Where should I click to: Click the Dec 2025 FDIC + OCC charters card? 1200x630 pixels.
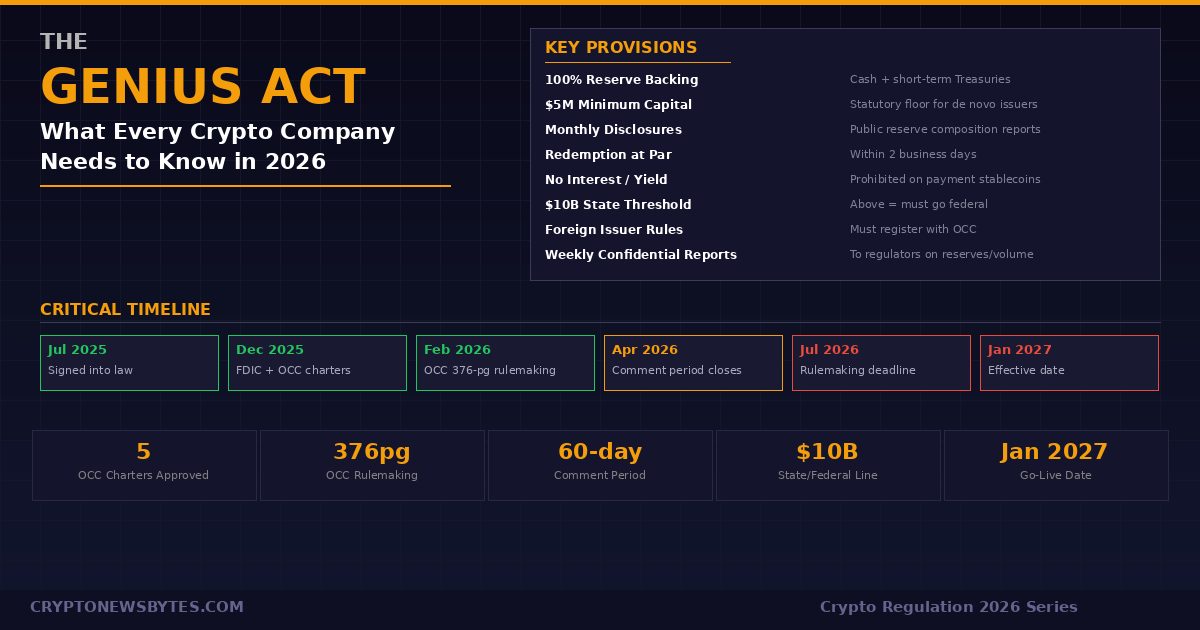click(317, 362)
